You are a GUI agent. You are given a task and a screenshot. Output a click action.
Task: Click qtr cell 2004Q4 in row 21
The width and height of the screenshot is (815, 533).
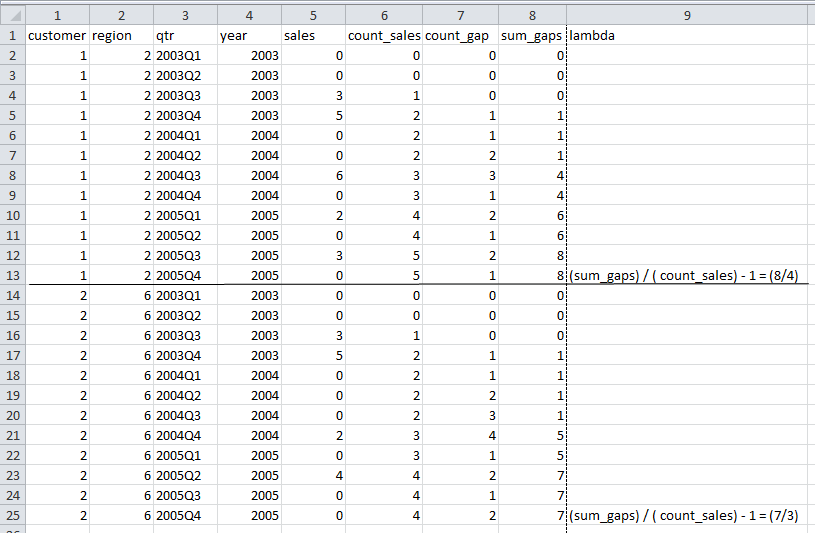[186, 436]
